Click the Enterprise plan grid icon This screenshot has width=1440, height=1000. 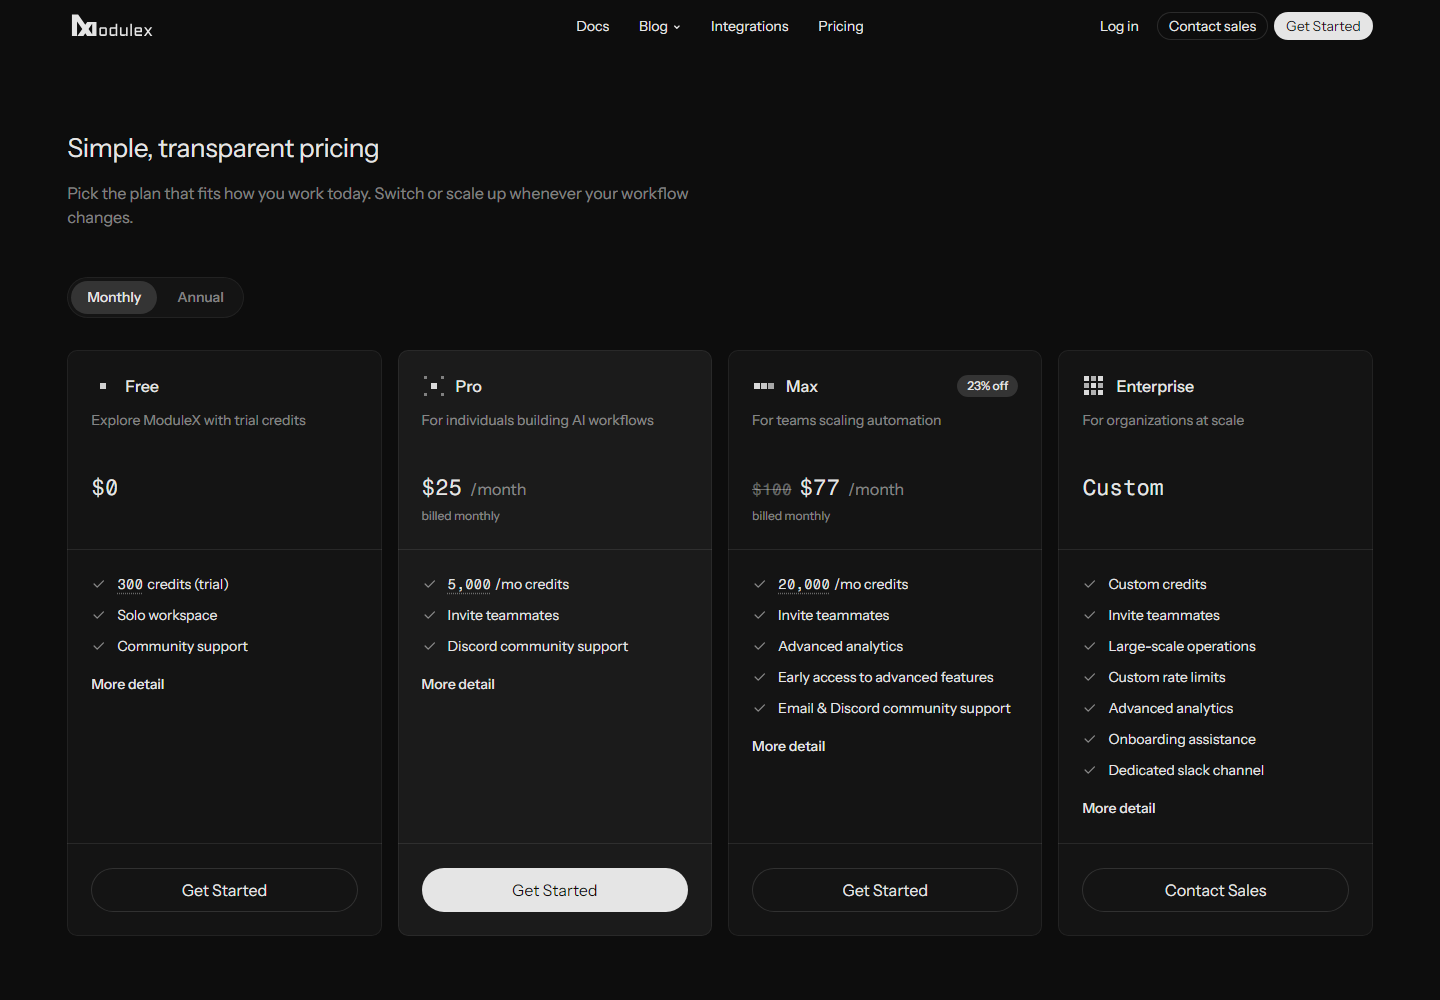pyautogui.click(x=1093, y=386)
